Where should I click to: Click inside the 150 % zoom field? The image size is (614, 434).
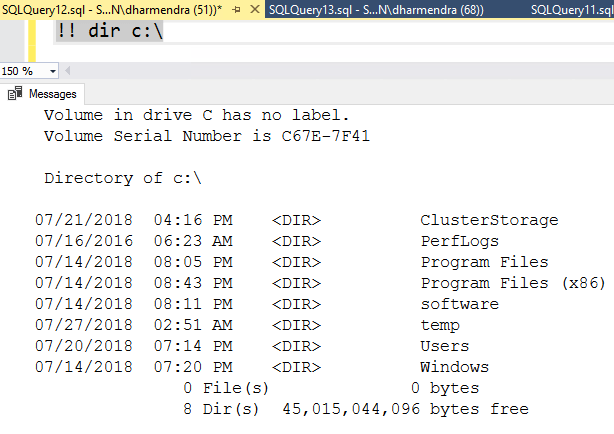pyautogui.click(x=20, y=71)
